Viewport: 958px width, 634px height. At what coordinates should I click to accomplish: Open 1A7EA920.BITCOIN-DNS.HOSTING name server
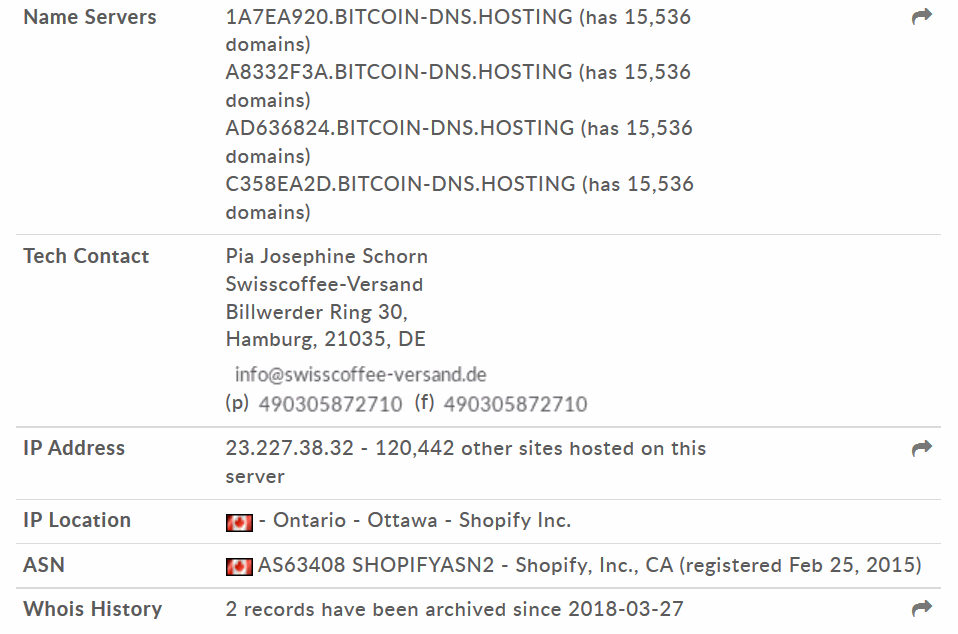point(399,17)
